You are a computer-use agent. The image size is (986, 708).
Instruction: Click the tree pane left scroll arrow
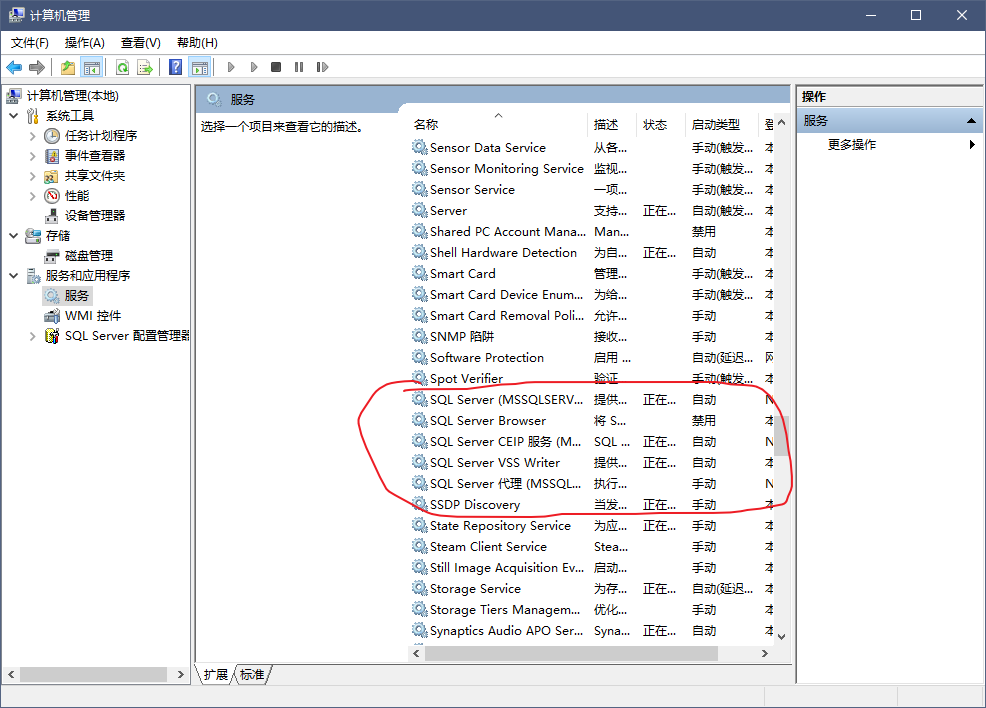11,675
